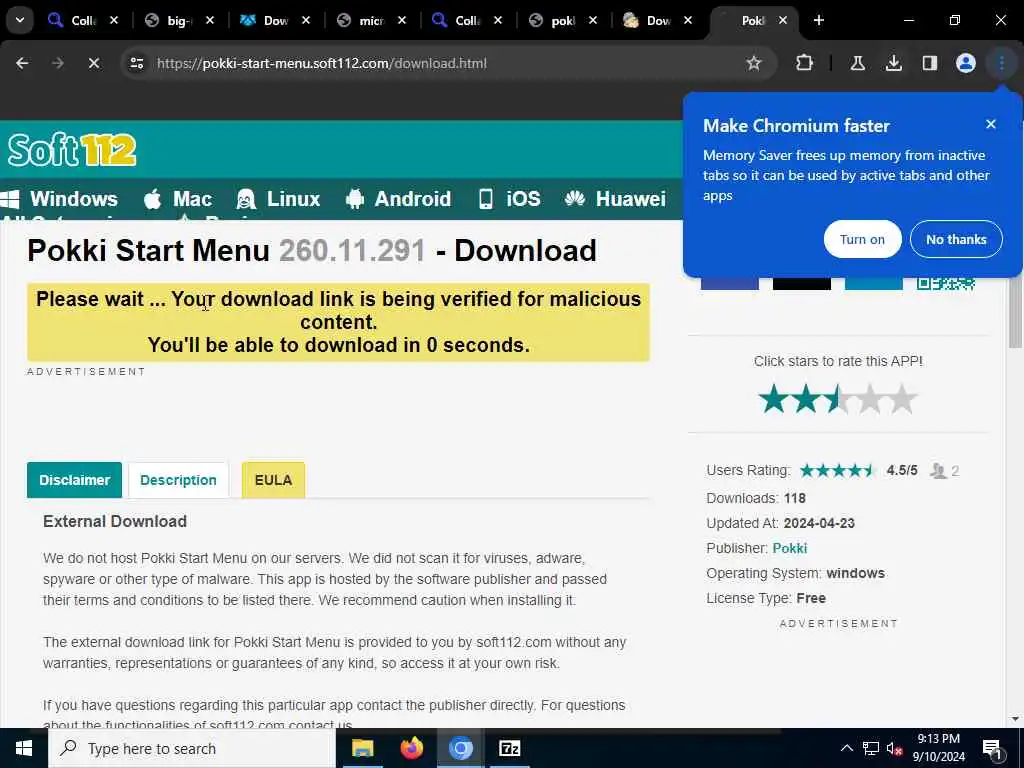This screenshot has width=1024, height=768.
Task: Open Chromium three-dot menu
Action: (1001, 63)
